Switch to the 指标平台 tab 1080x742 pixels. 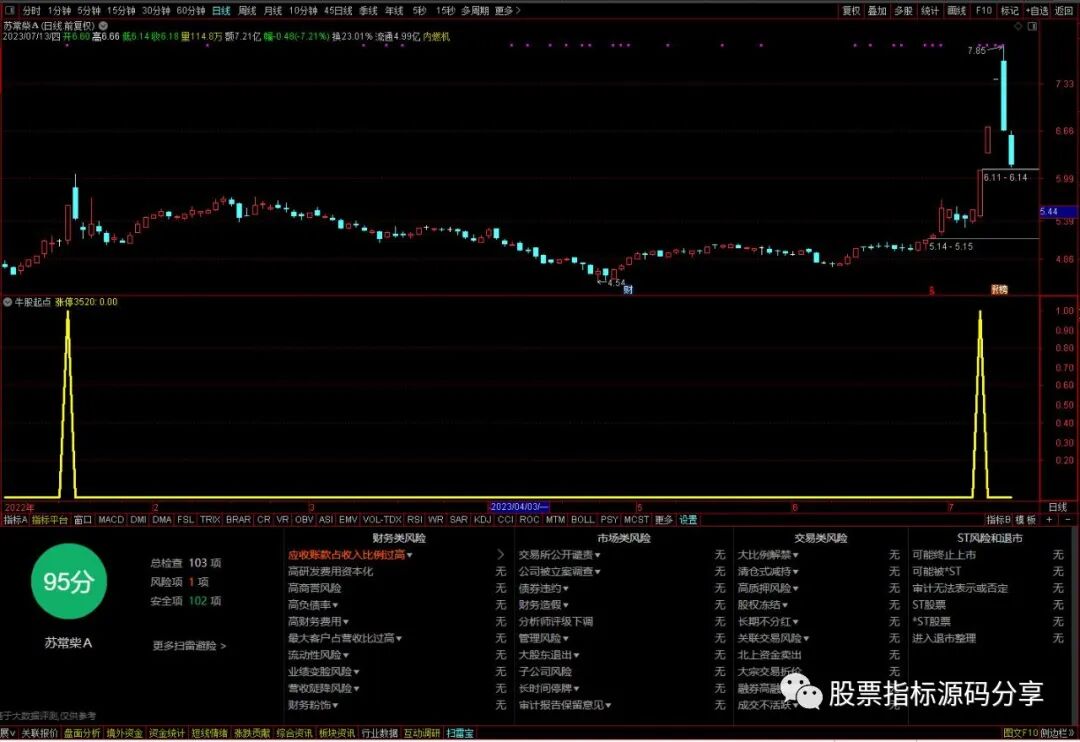[x=50, y=519]
